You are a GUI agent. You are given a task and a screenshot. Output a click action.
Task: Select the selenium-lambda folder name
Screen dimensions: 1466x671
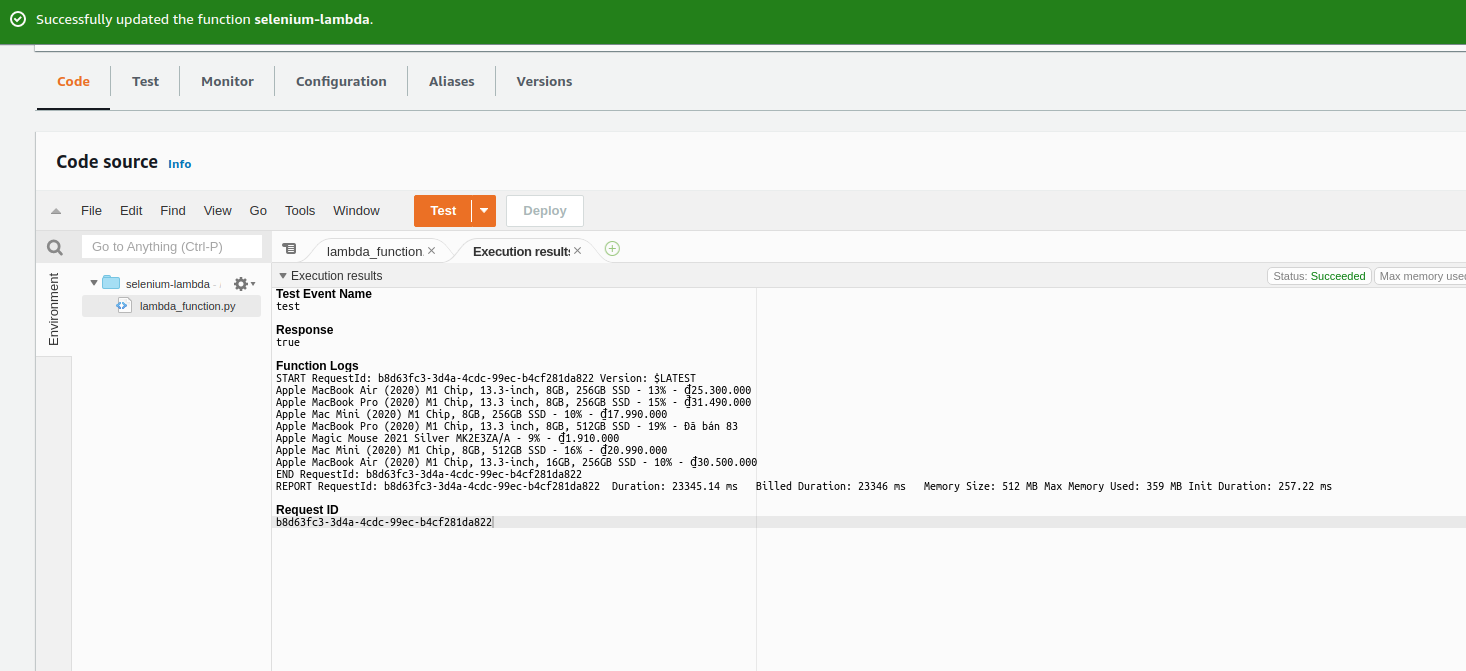(x=168, y=284)
